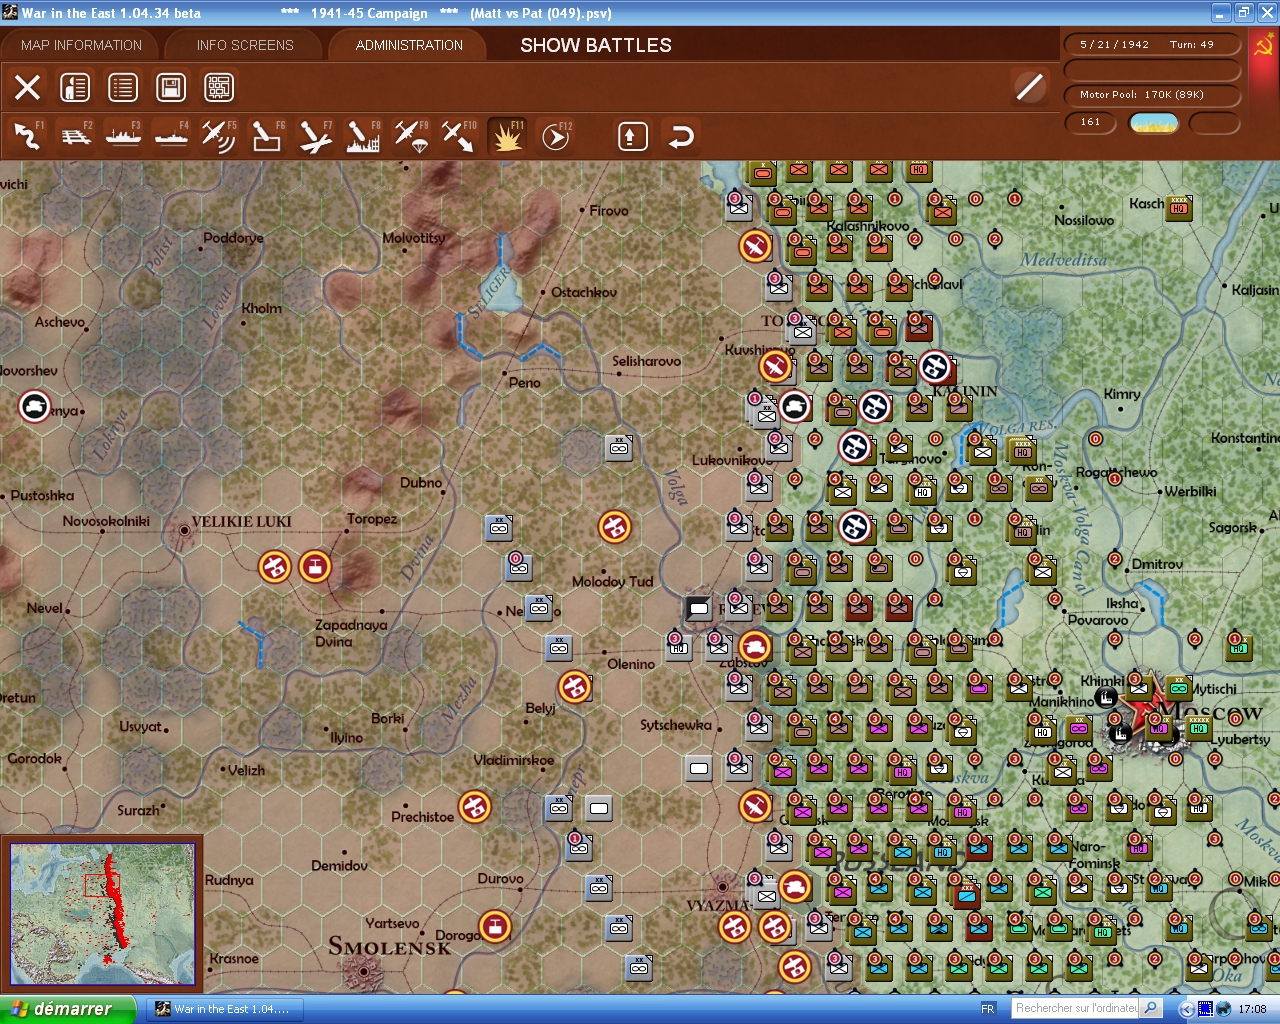This screenshot has width=1280, height=1024.
Task: Click the Motor Pool 170K (89K) readout
Action: point(1151,95)
